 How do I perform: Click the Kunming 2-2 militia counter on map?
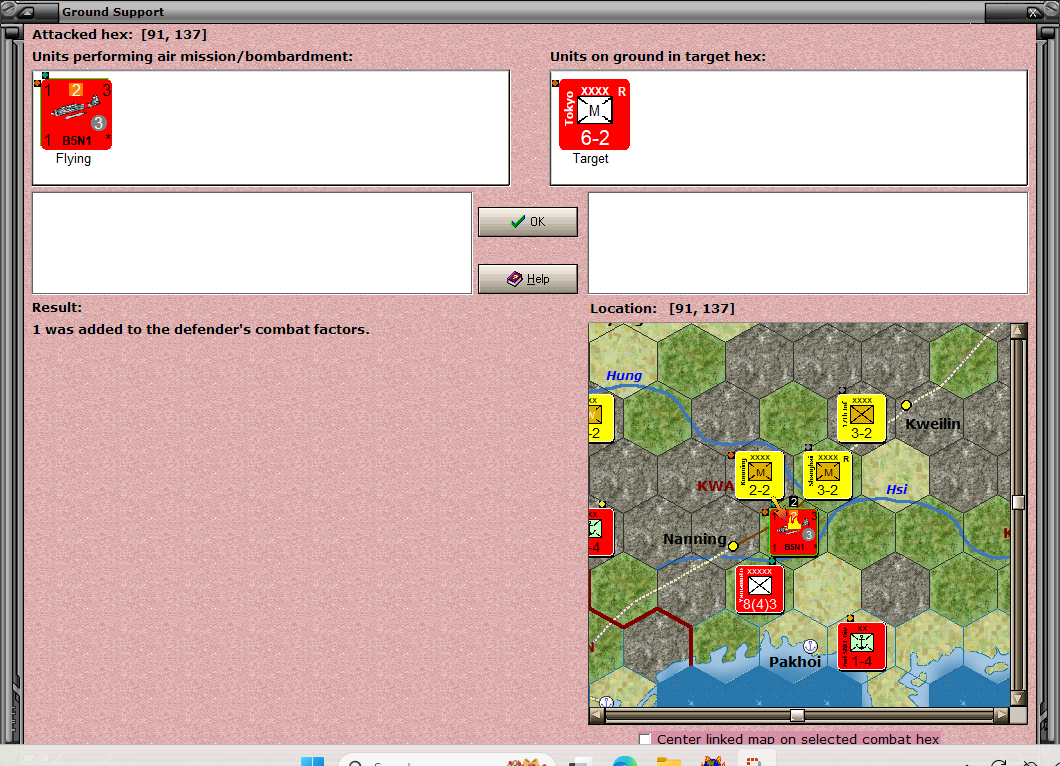pyautogui.click(x=761, y=473)
